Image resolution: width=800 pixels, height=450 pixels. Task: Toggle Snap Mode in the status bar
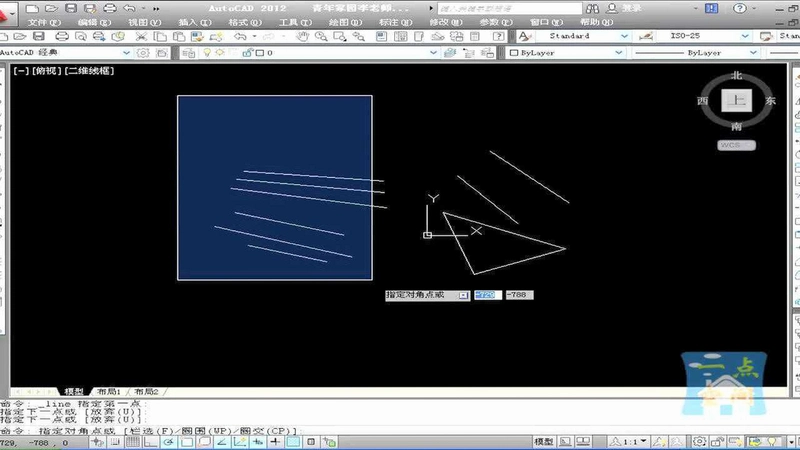click(115, 442)
